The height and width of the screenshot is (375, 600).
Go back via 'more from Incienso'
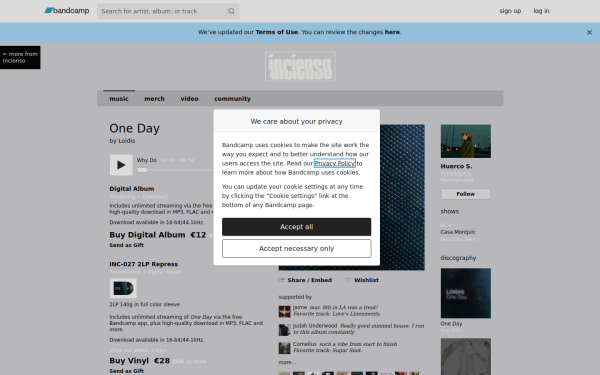(x=20, y=57)
